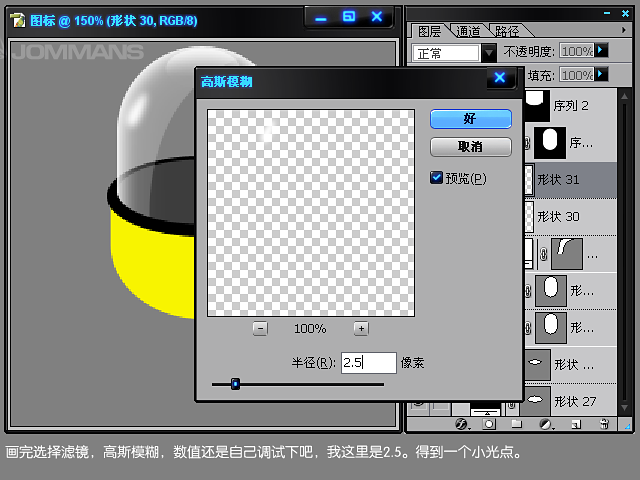Click the curved shape vector mask thumbnail
Screen dimensions: 640x480
point(567,254)
